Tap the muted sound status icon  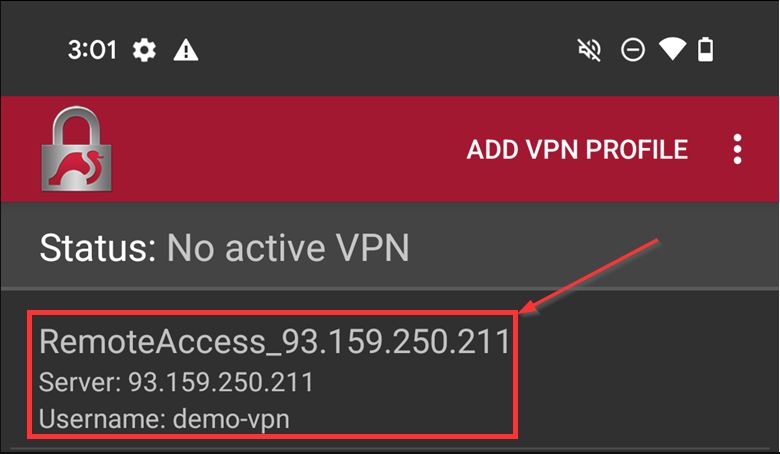point(589,50)
